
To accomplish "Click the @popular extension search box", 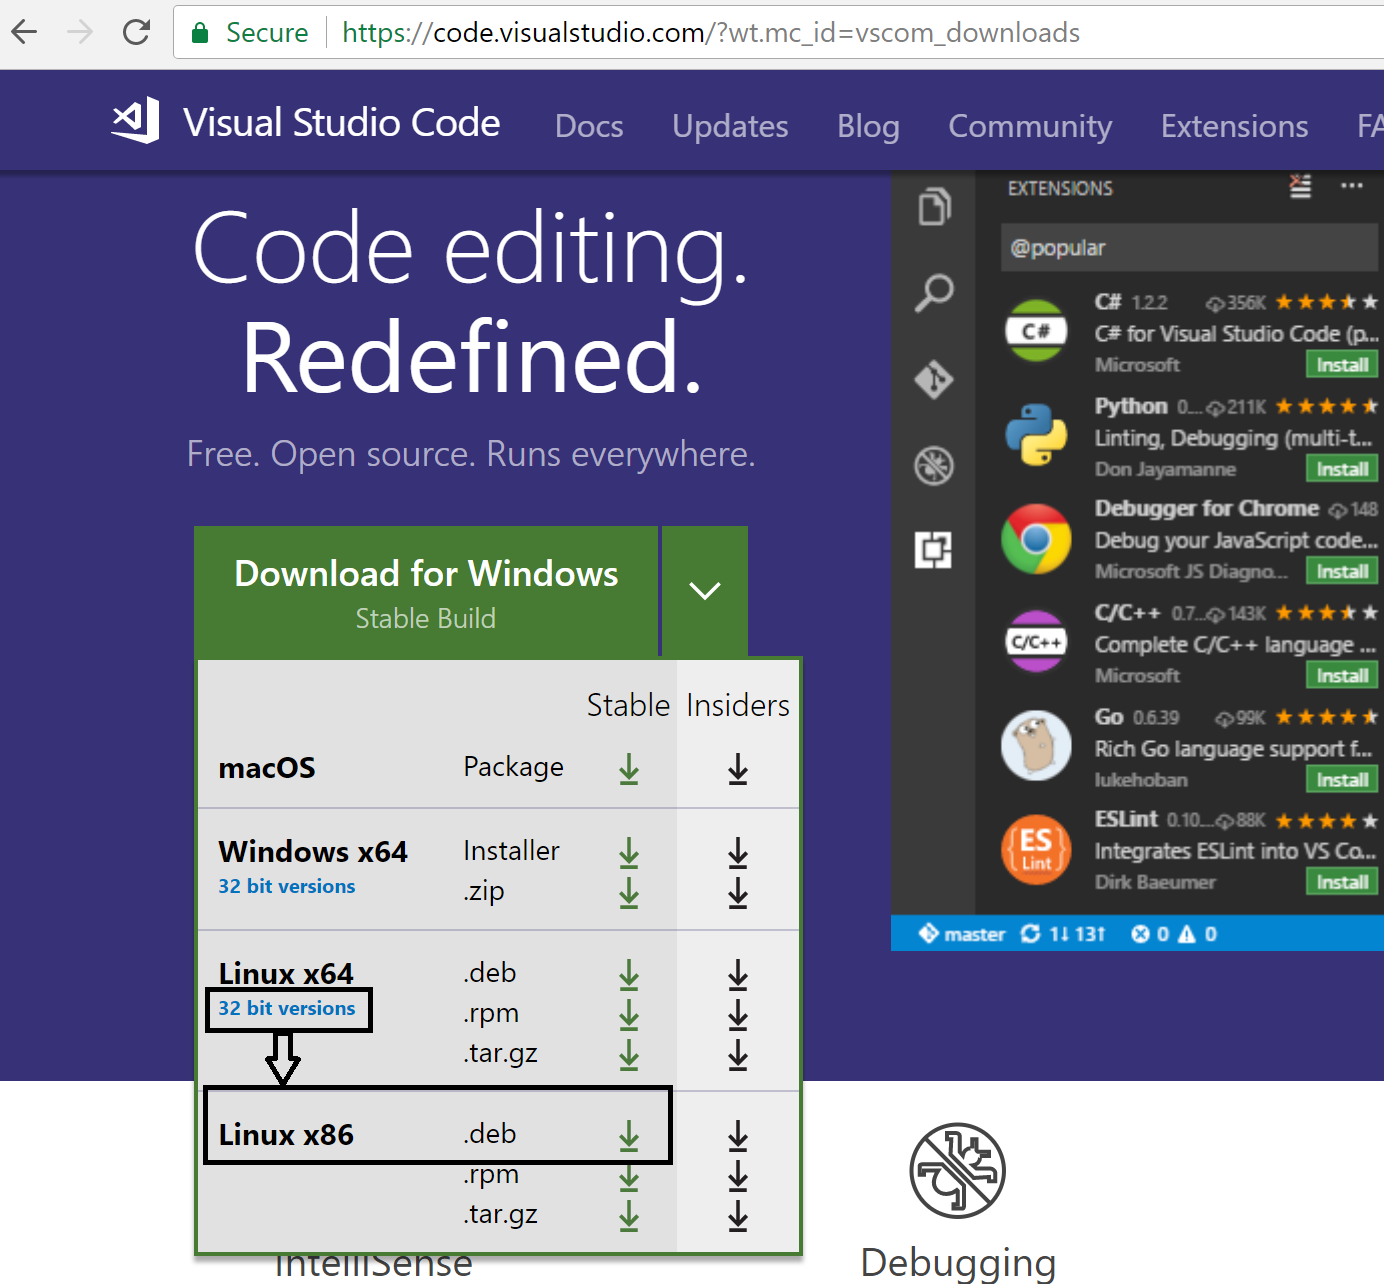I will point(1189,248).
